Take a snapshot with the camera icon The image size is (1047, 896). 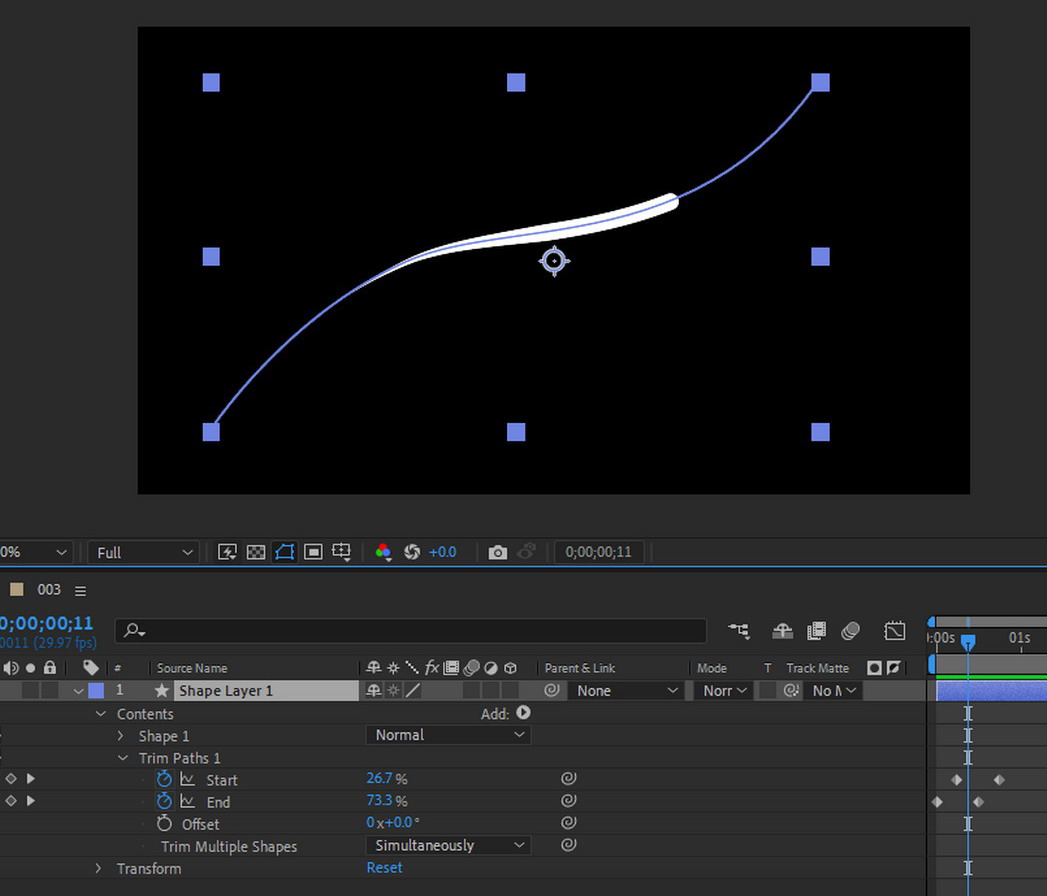pos(497,552)
